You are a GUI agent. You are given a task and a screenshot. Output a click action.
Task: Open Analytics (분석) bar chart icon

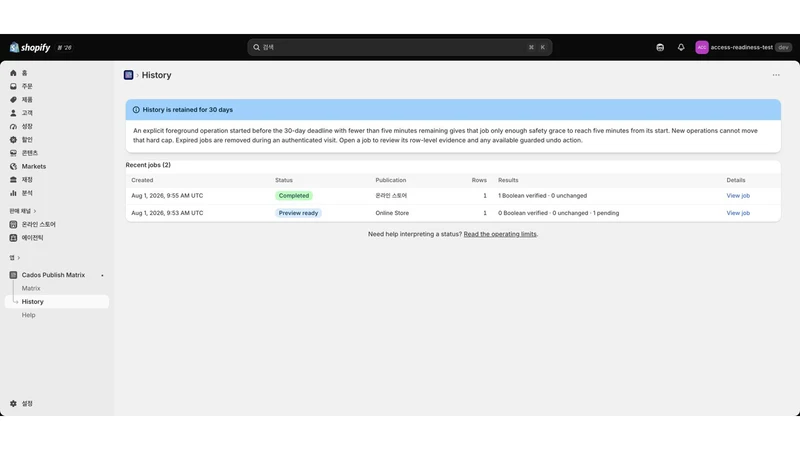(13, 193)
